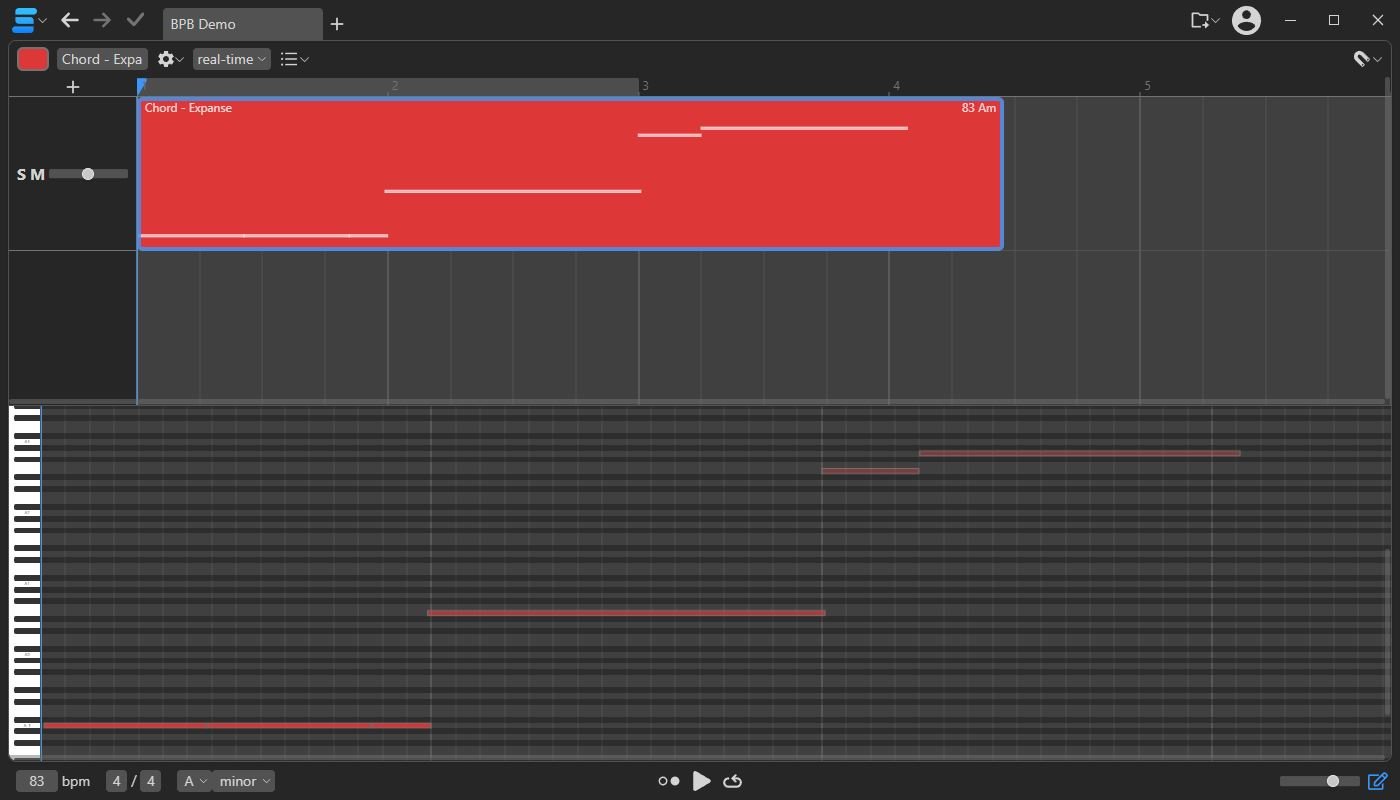Click bar 5 on the timeline ruler
This screenshot has height=800, width=1400.
1147,86
